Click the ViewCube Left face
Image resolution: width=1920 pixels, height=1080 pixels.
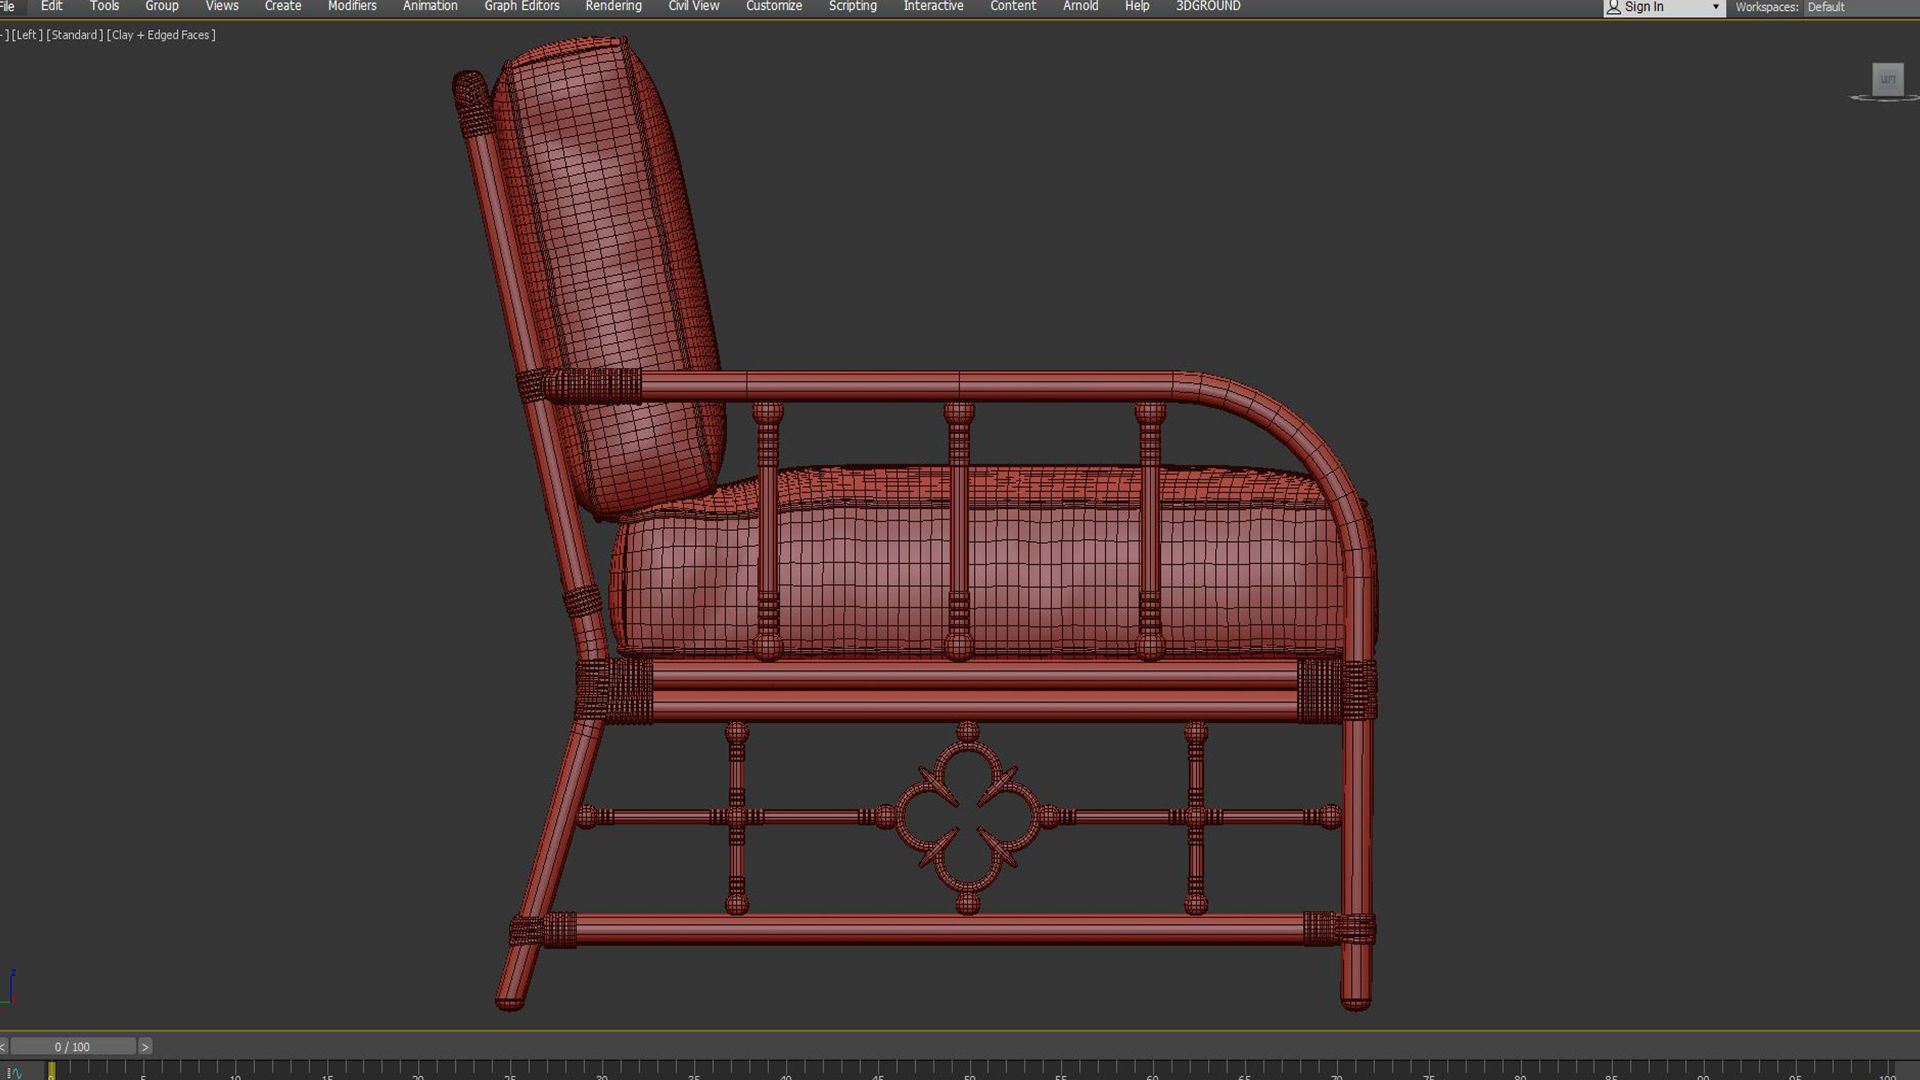point(1888,79)
